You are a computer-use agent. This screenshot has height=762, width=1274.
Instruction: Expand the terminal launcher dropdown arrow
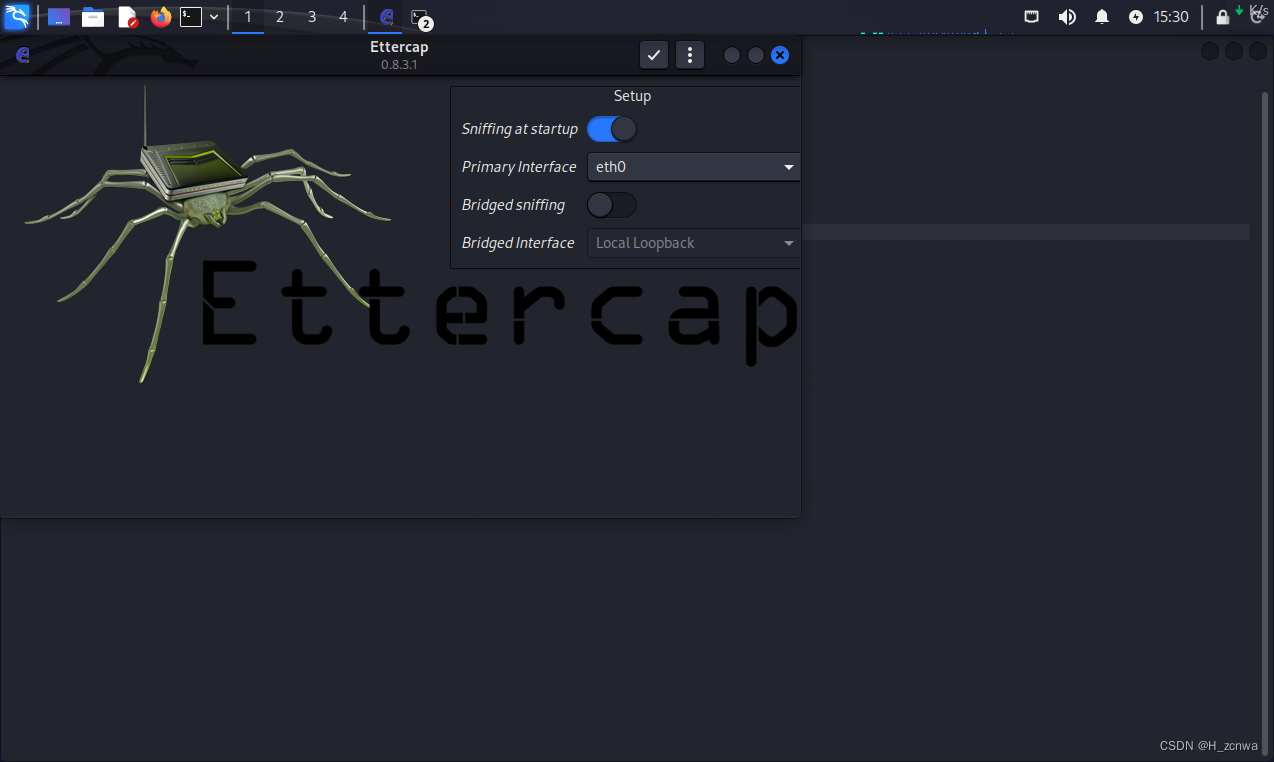point(214,17)
